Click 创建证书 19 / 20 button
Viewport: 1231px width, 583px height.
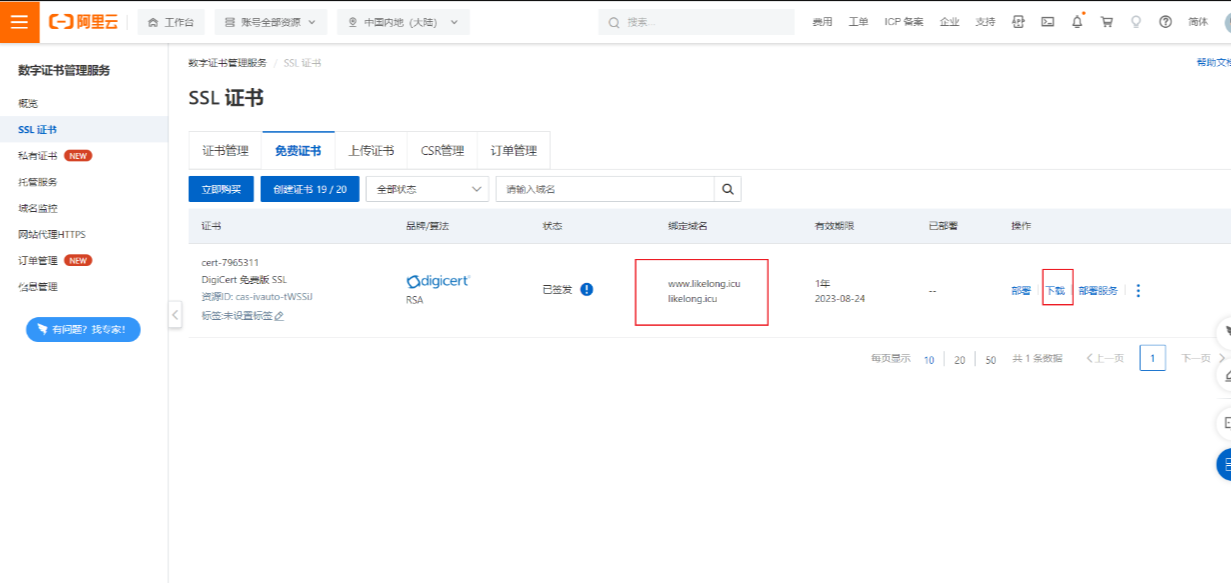310,189
